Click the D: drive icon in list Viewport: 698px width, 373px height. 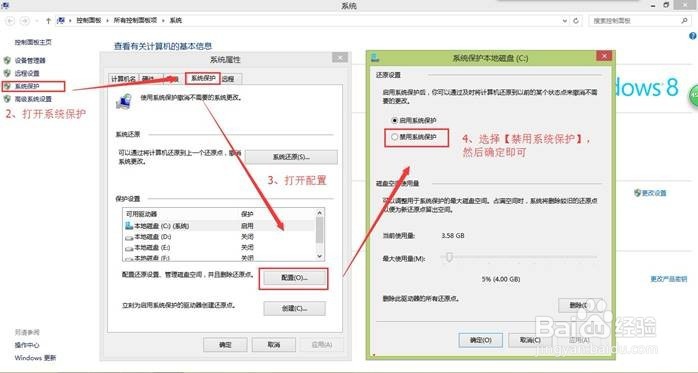click(129, 237)
